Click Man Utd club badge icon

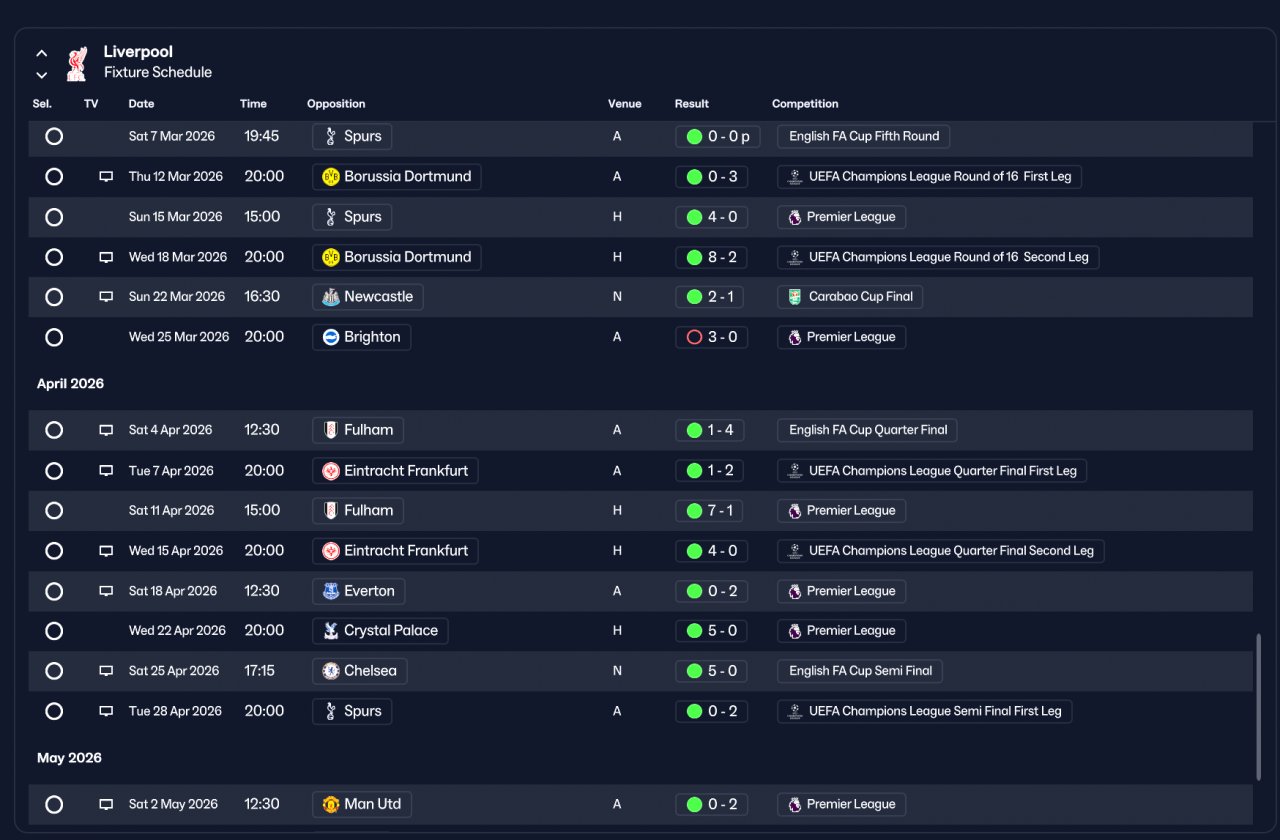[330, 804]
